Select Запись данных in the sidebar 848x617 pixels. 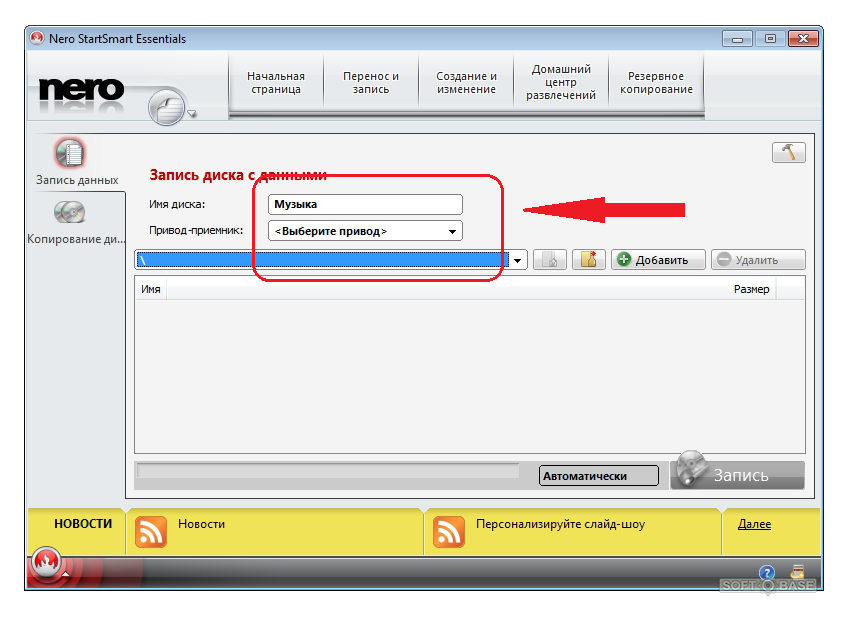click(x=76, y=162)
